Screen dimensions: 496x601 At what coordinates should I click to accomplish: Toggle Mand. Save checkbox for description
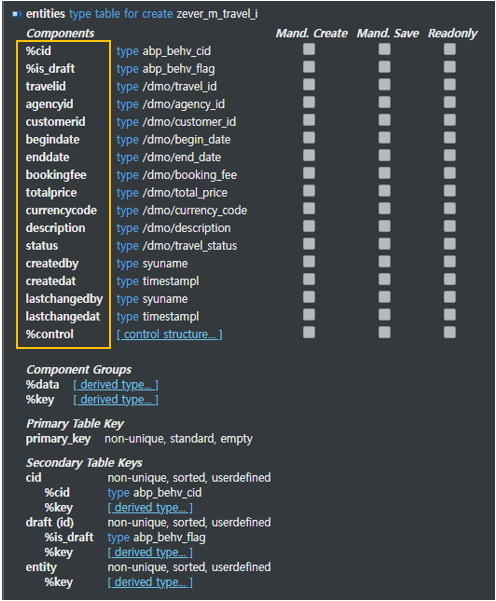pyautogui.click(x=384, y=226)
